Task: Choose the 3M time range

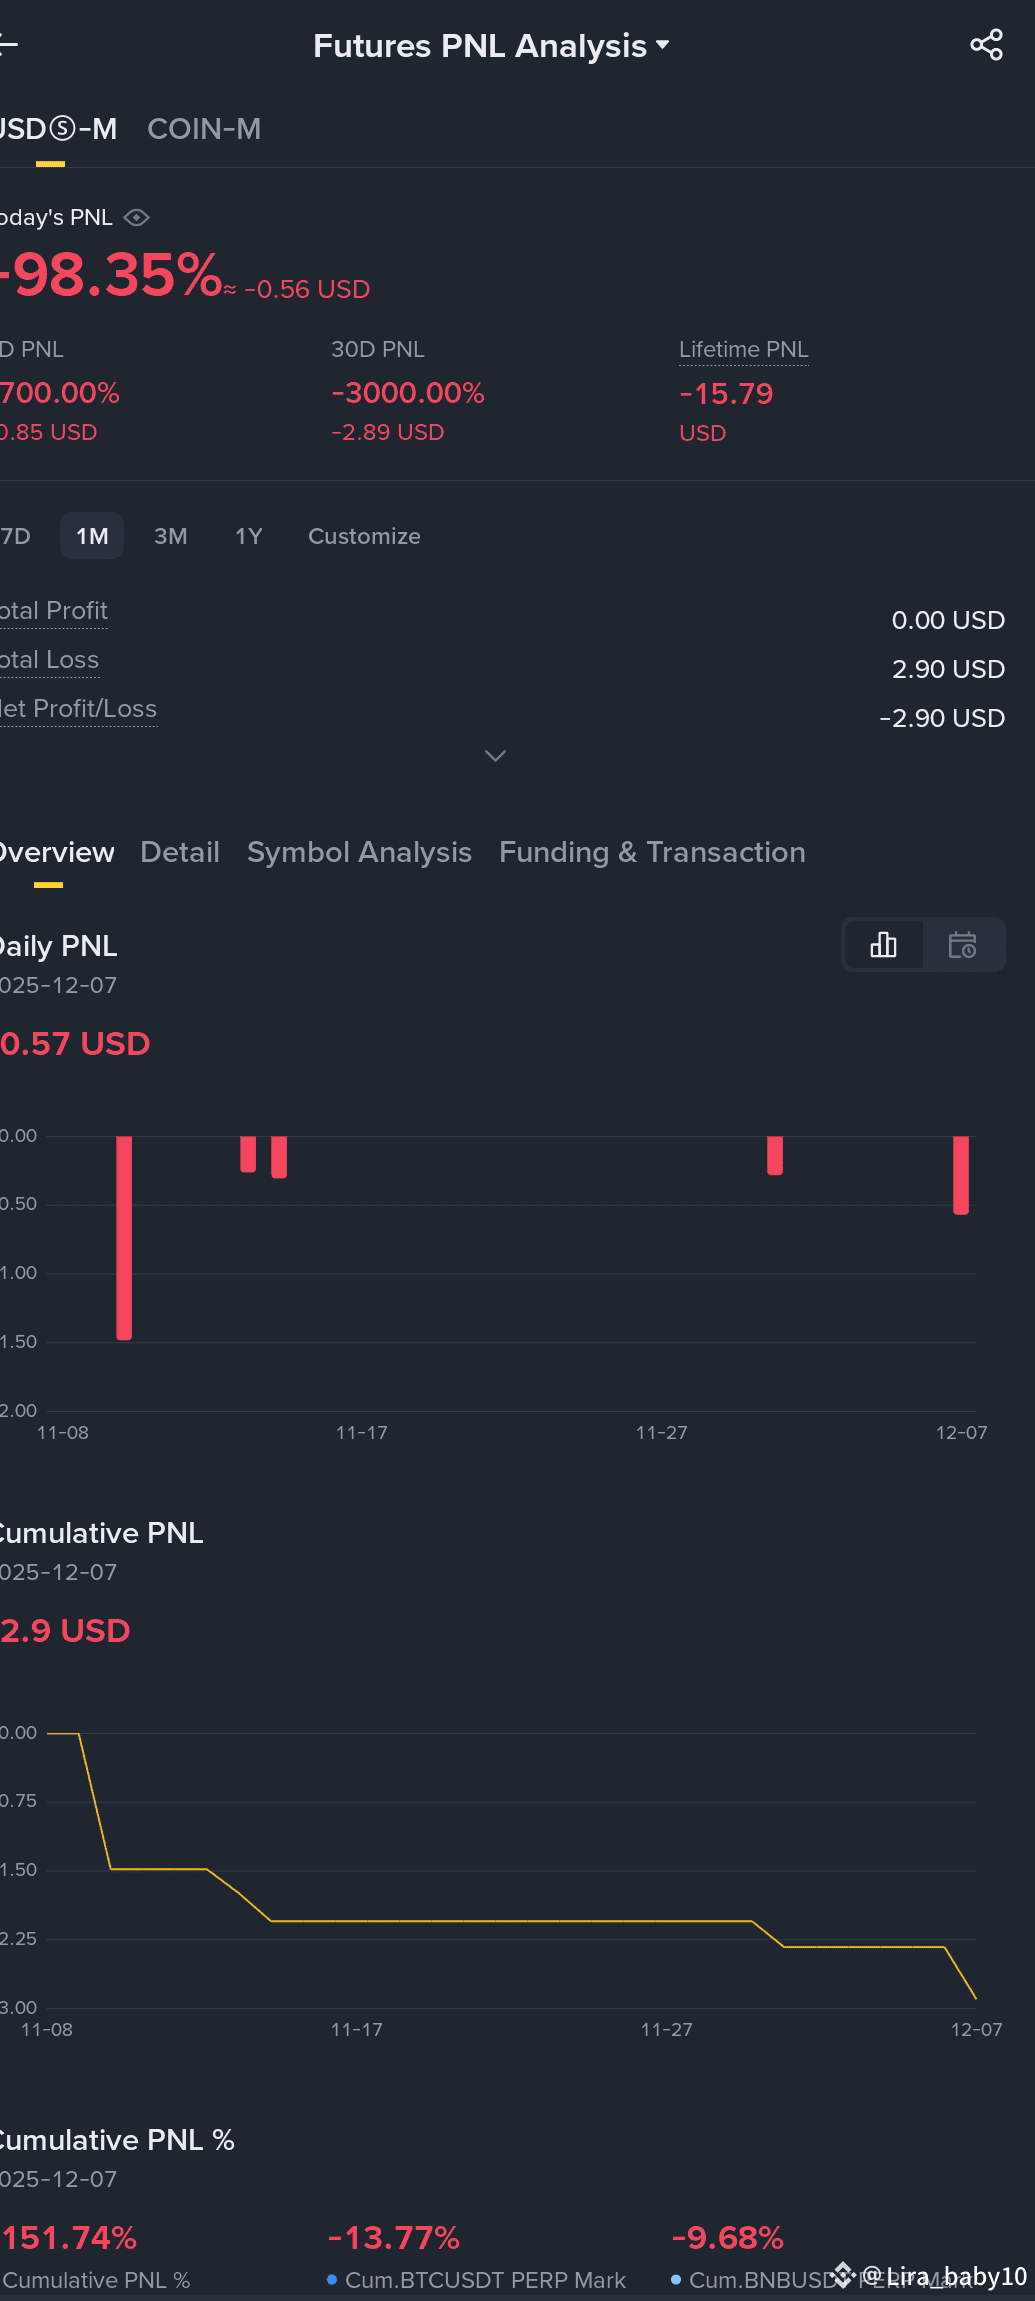Action: pyautogui.click(x=171, y=536)
